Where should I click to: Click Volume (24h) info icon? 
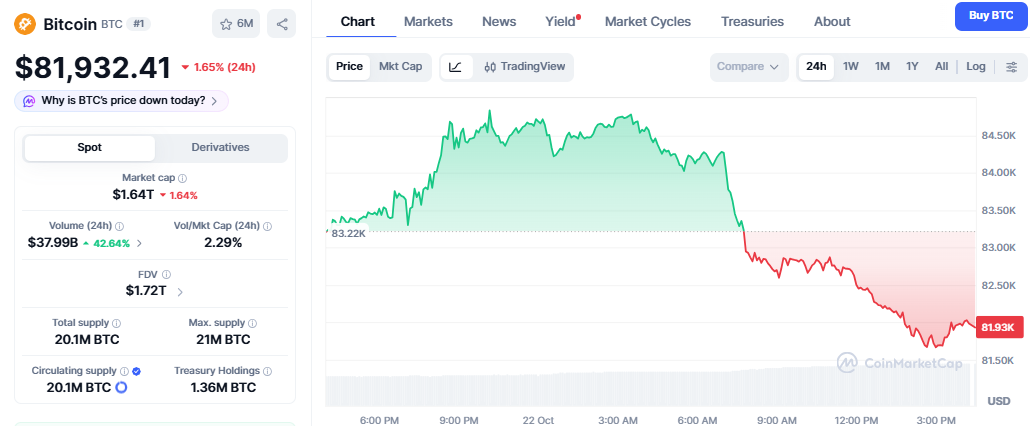pyautogui.click(x=120, y=226)
